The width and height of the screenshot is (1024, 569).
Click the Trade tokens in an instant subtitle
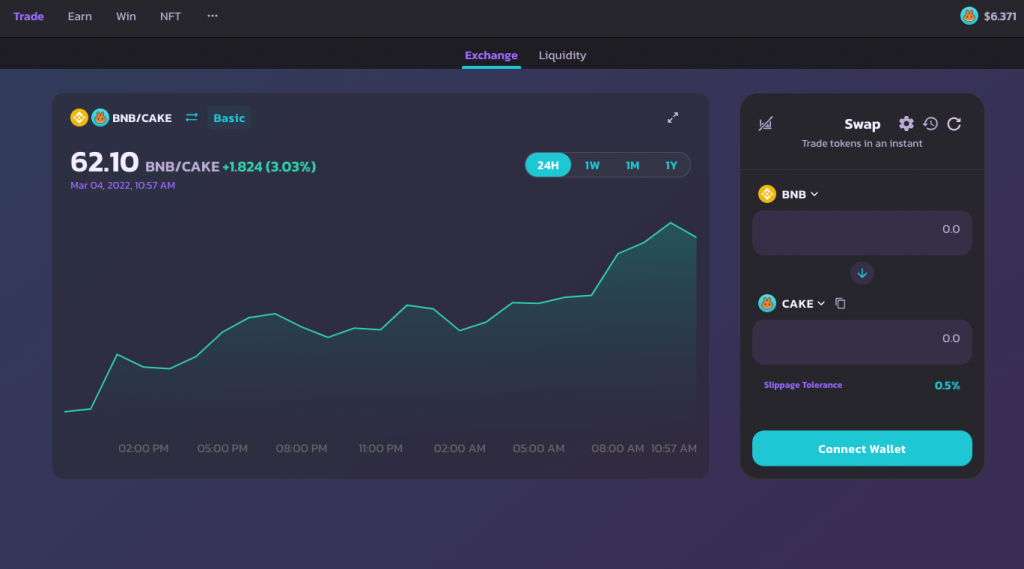pos(862,143)
